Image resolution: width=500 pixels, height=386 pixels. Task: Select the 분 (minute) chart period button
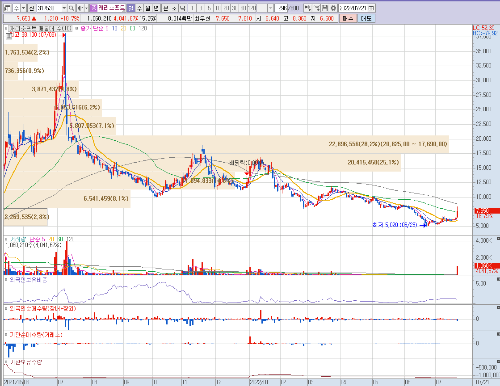point(165,8)
